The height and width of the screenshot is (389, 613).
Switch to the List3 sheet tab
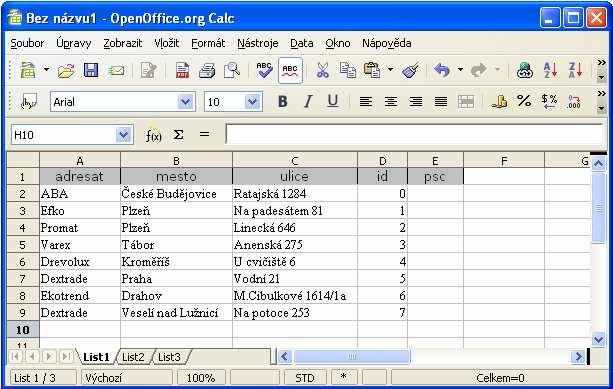click(x=169, y=357)
